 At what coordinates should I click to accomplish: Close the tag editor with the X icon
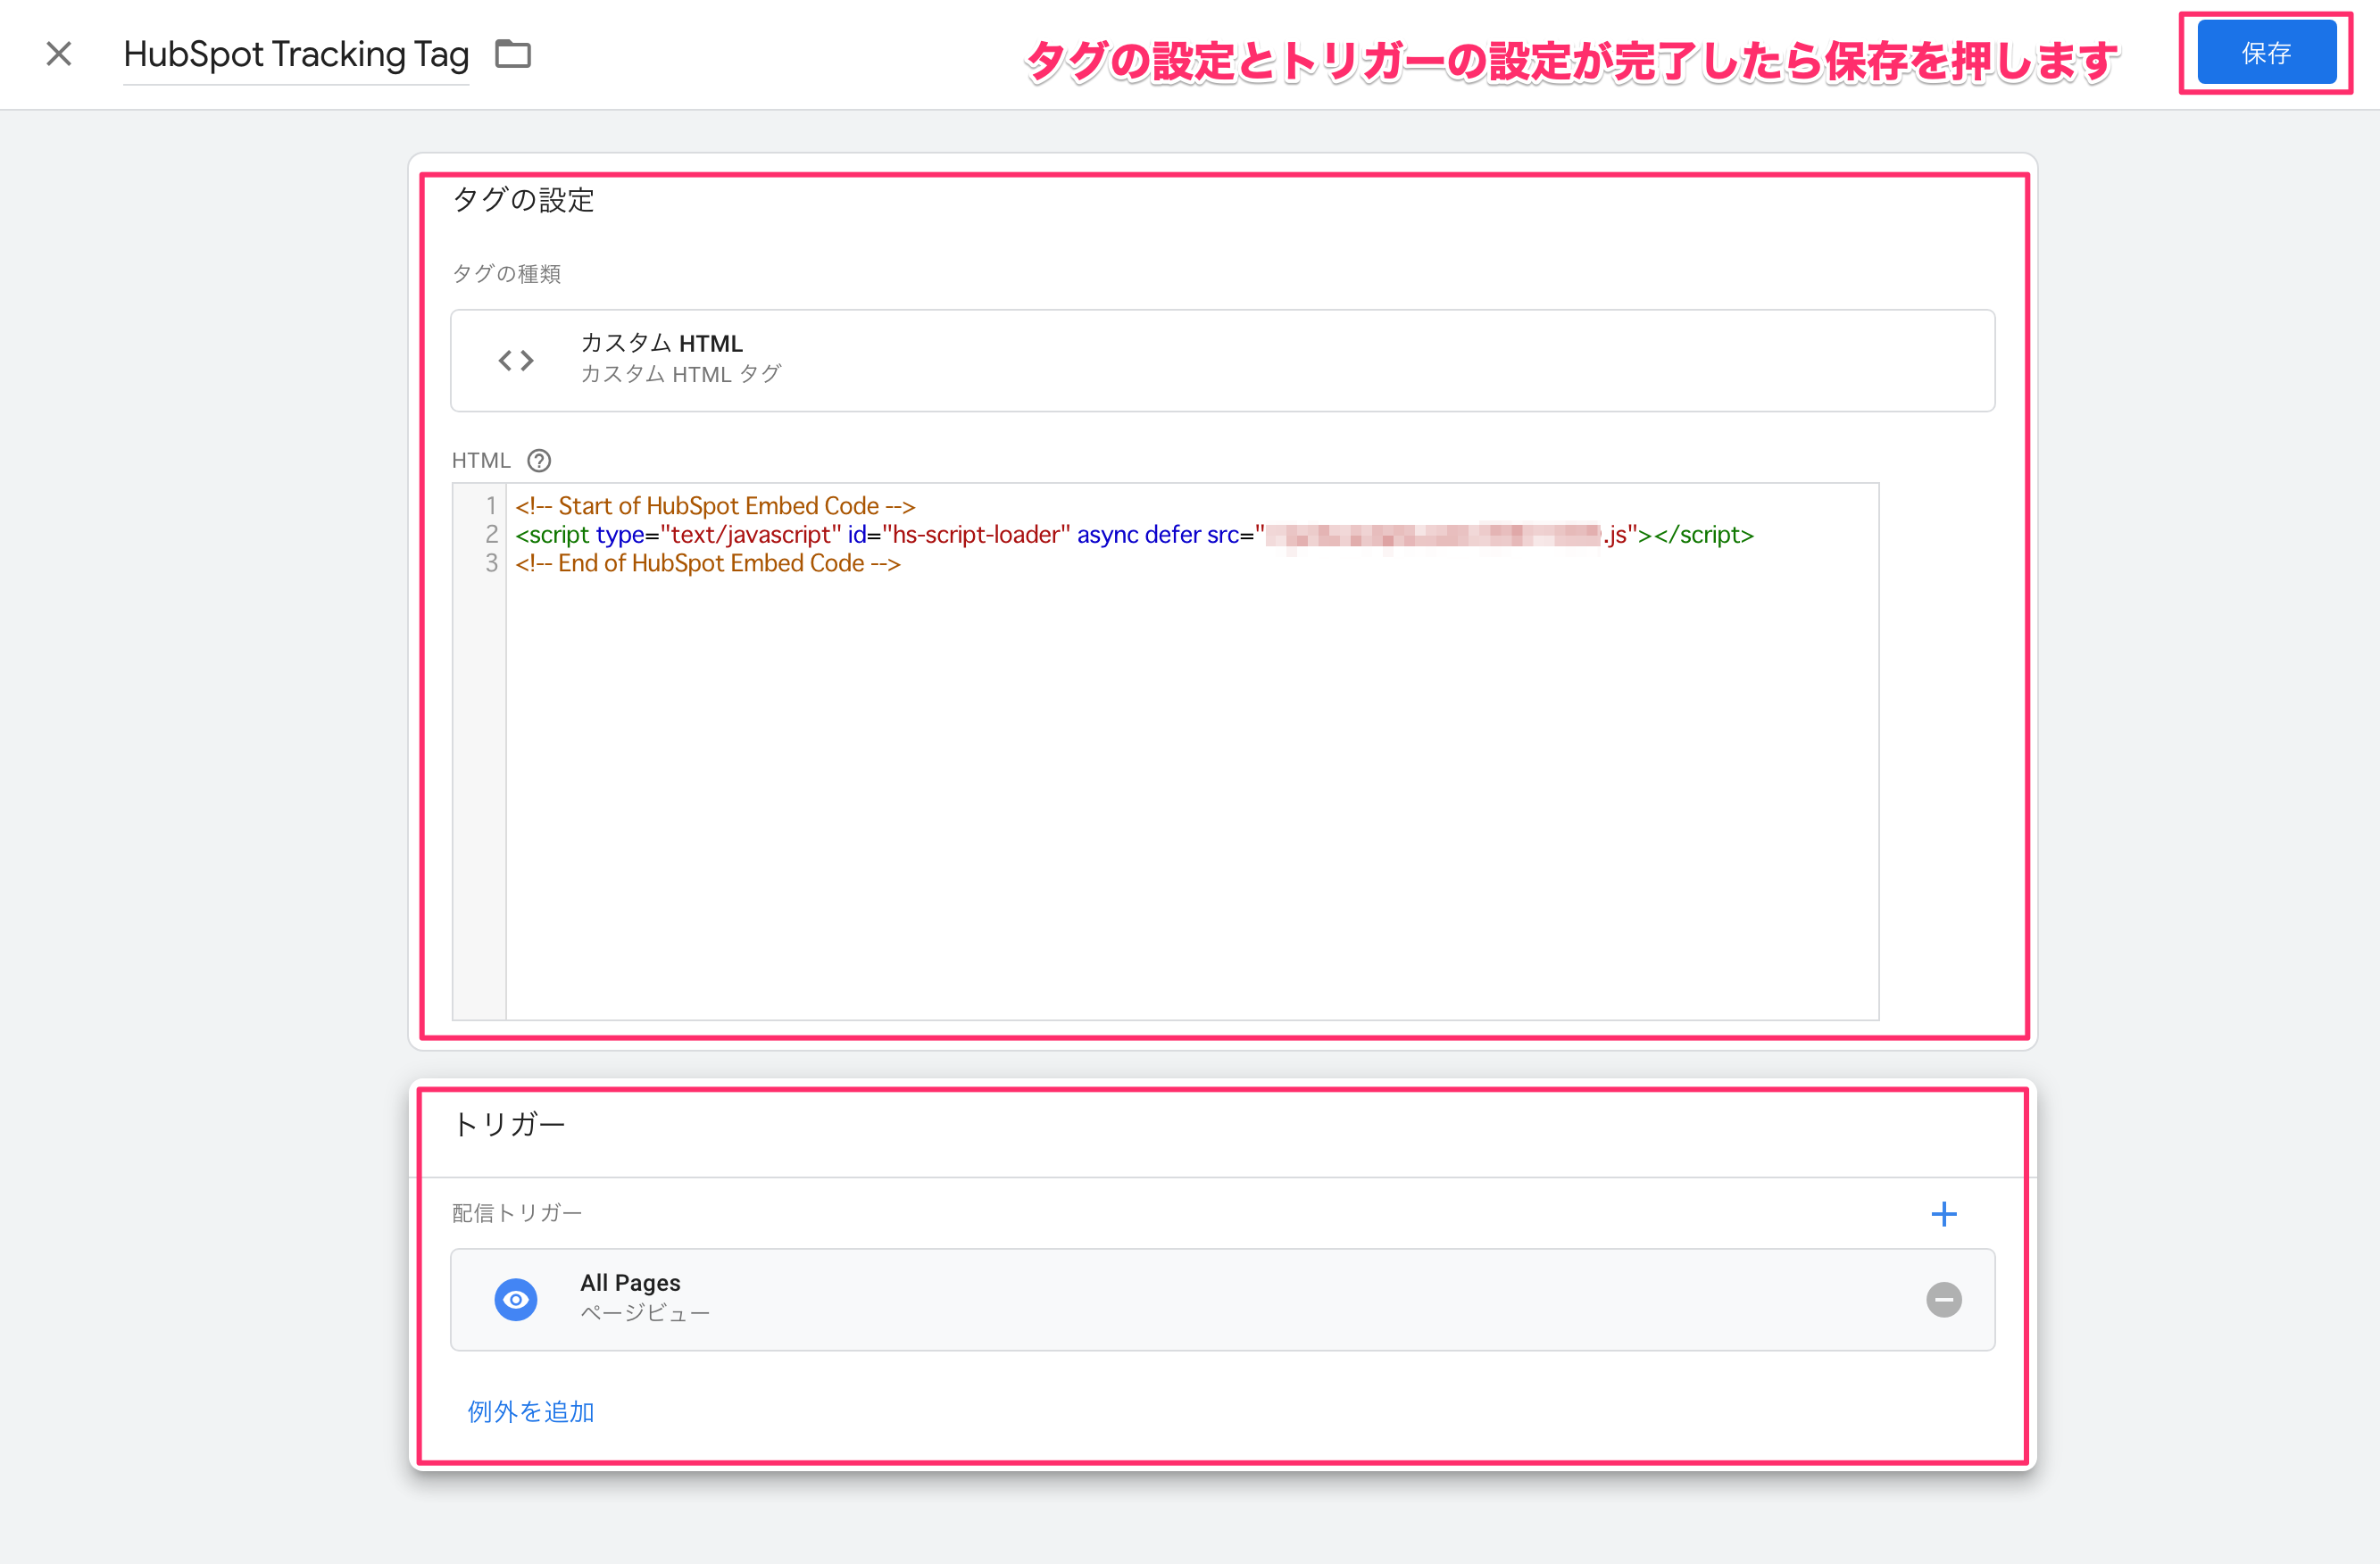[59, 54]
